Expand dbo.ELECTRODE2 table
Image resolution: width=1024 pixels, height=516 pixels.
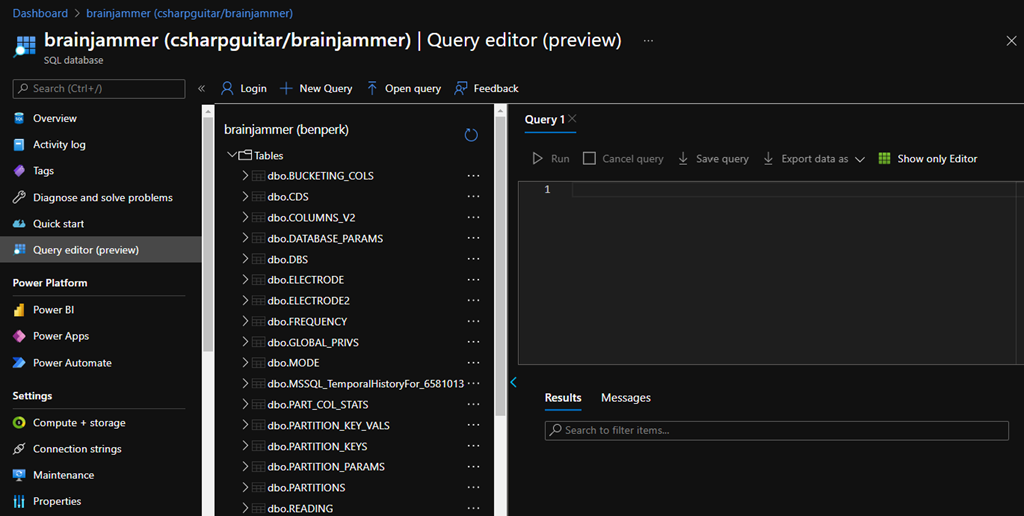tap(246, 300)
